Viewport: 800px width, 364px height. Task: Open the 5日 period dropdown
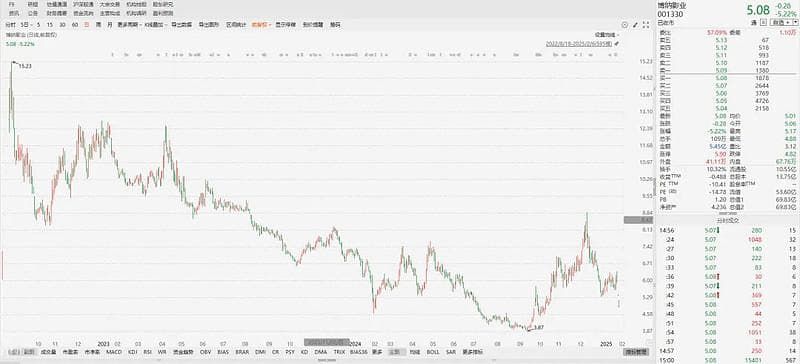[26, 25]
